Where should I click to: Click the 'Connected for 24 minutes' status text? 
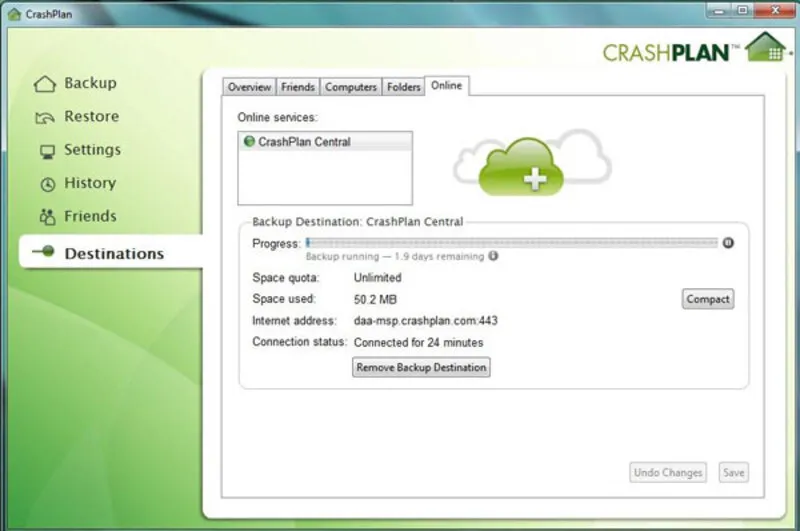pyautogui.click(x=418, y=342)
